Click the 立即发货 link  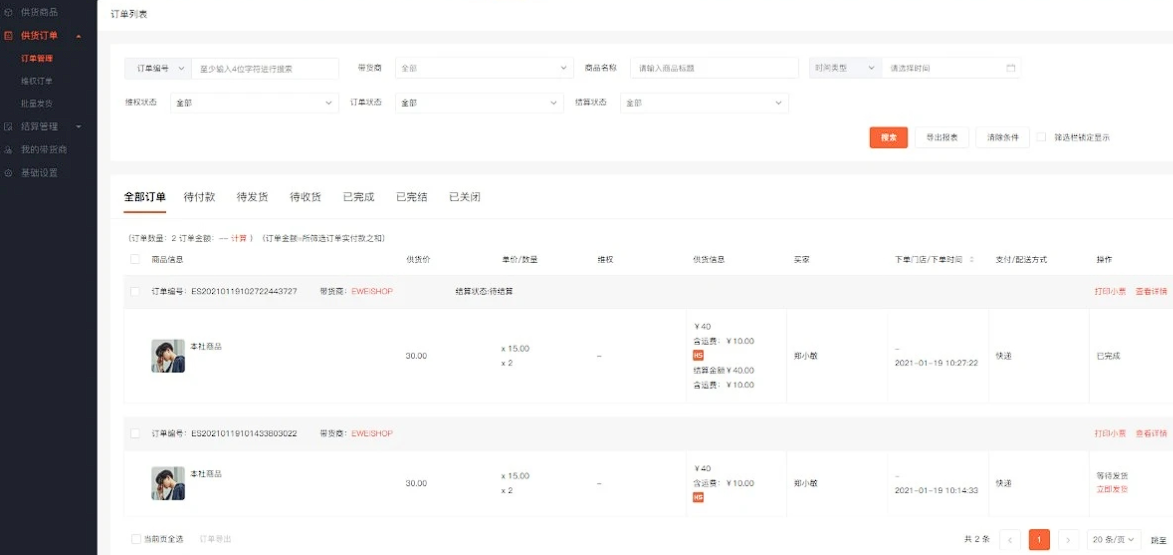[x=1112, y=489]
